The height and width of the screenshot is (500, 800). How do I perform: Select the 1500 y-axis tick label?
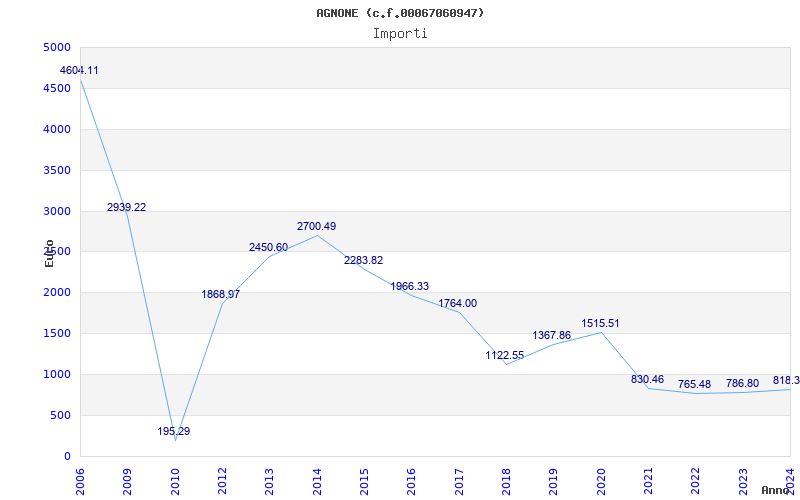click(57, 334)
